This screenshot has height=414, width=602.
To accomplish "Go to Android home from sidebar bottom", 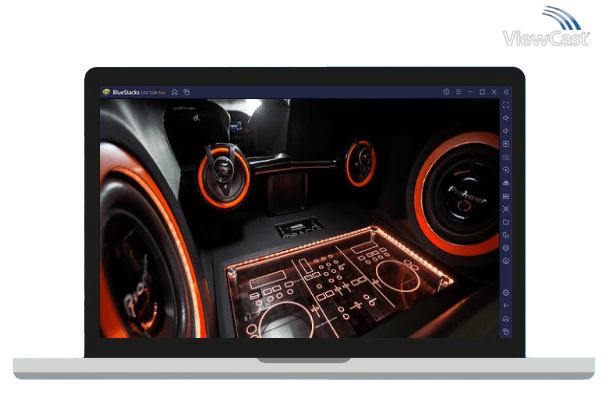I will [x=506, y=318].
